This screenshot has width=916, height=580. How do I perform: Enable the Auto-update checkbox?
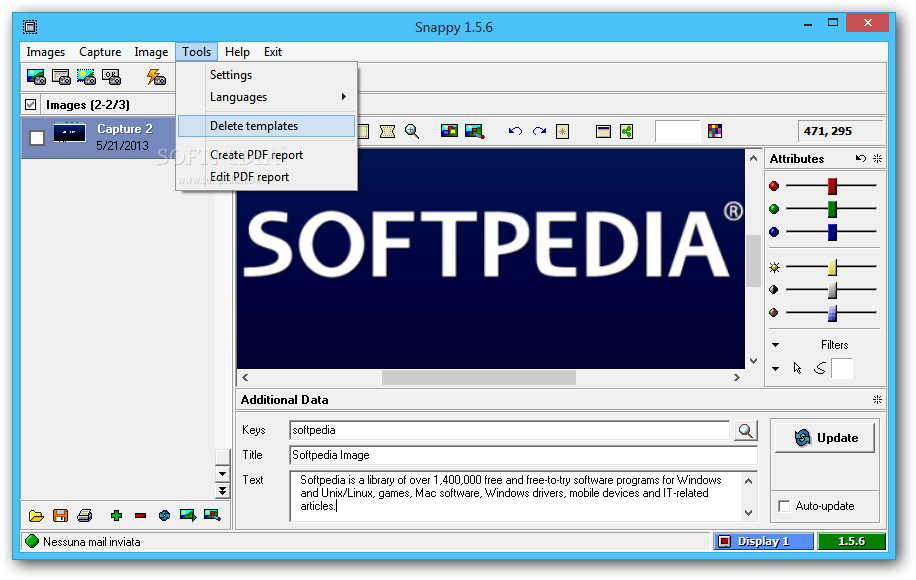pos(784,506)
